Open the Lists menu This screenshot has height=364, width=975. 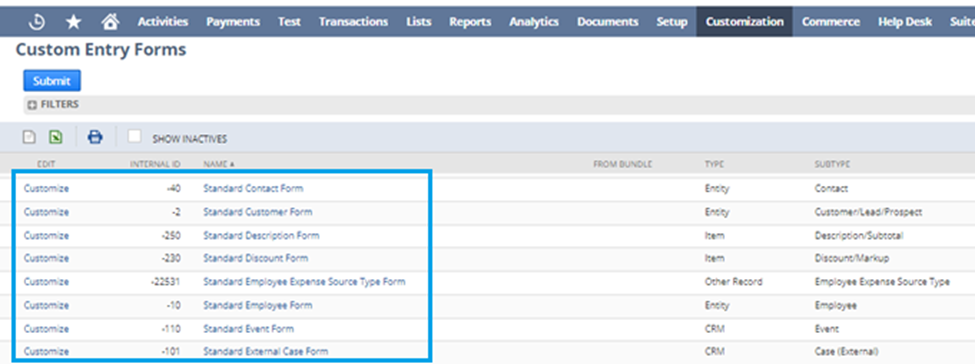(x=418, y=22)
